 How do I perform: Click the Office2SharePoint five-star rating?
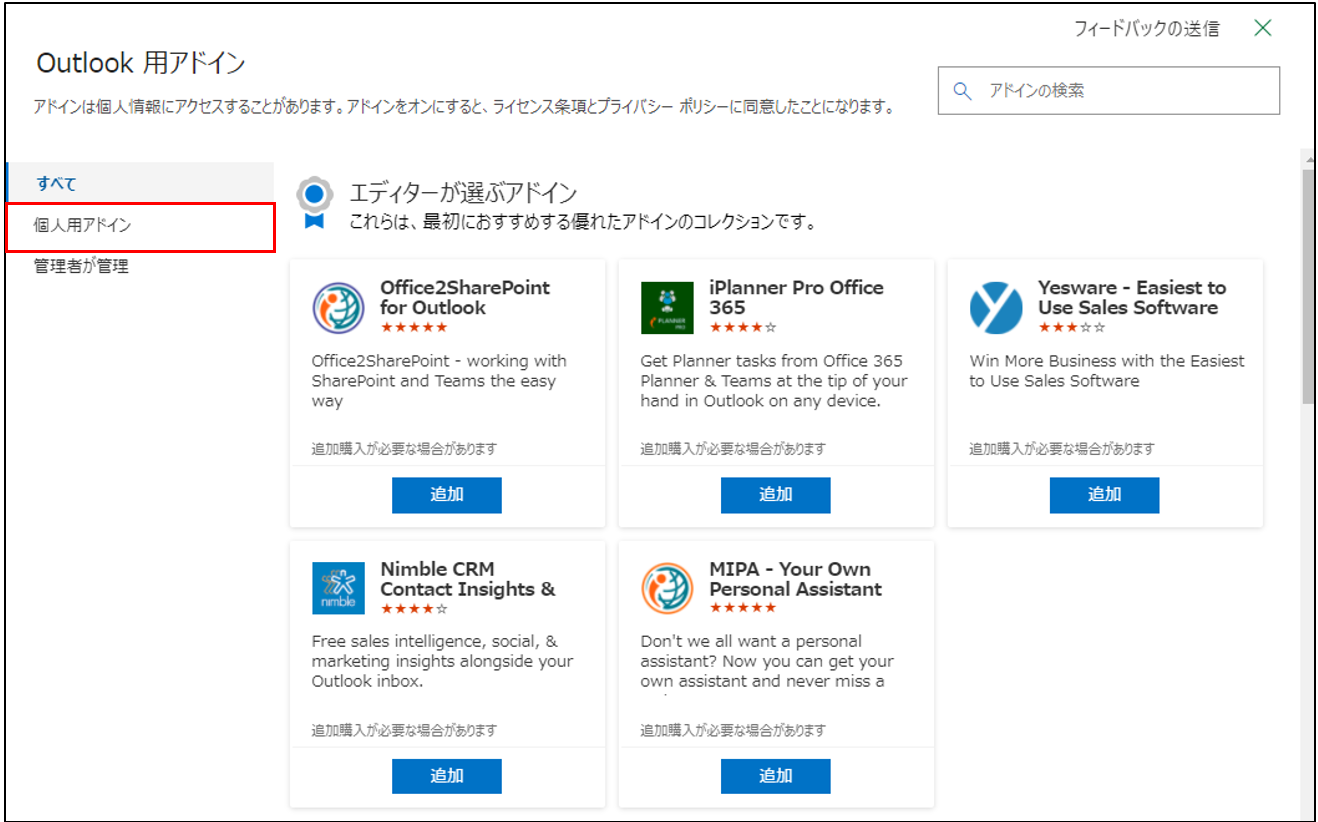[413, 327]
